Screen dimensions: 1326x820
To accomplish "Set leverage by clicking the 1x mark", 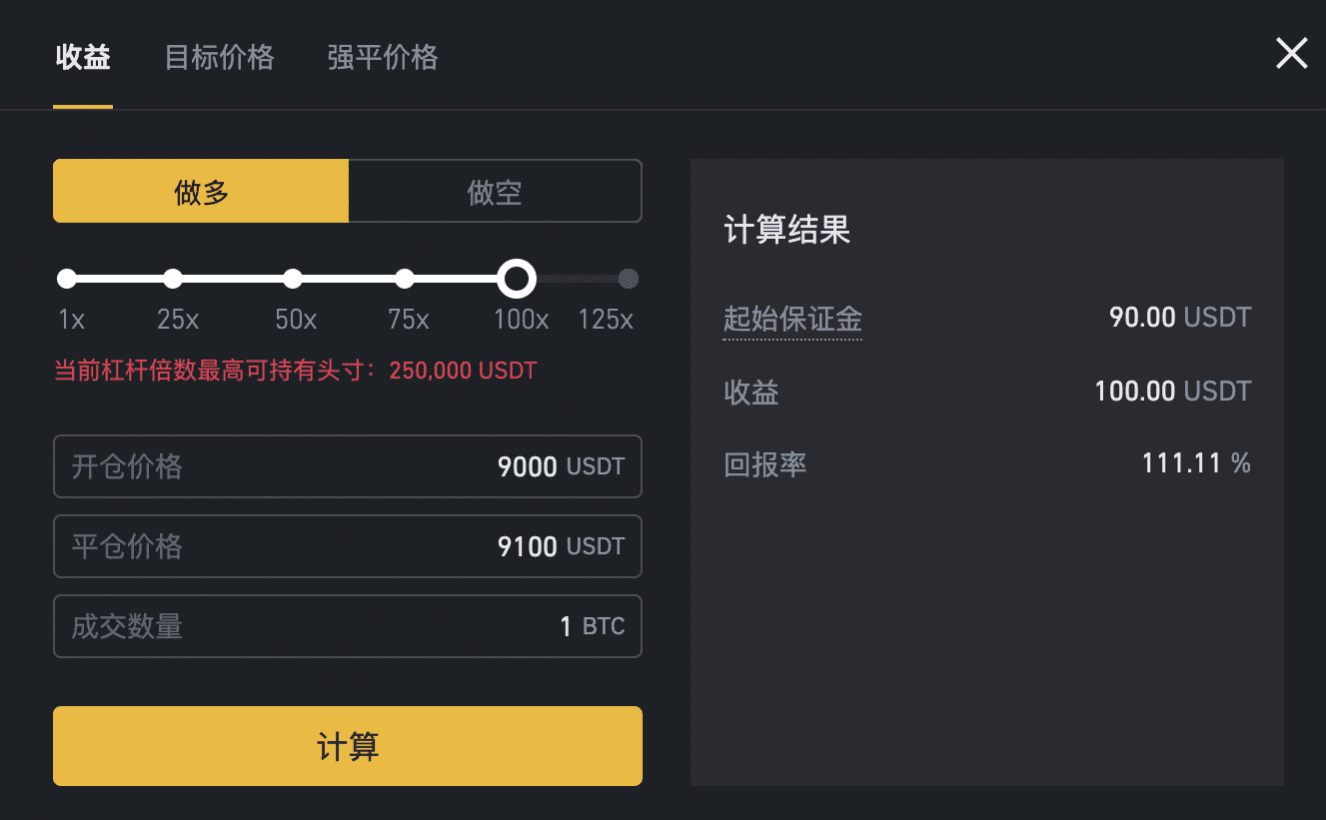I will pyautogui.click(x=66, y=278).
